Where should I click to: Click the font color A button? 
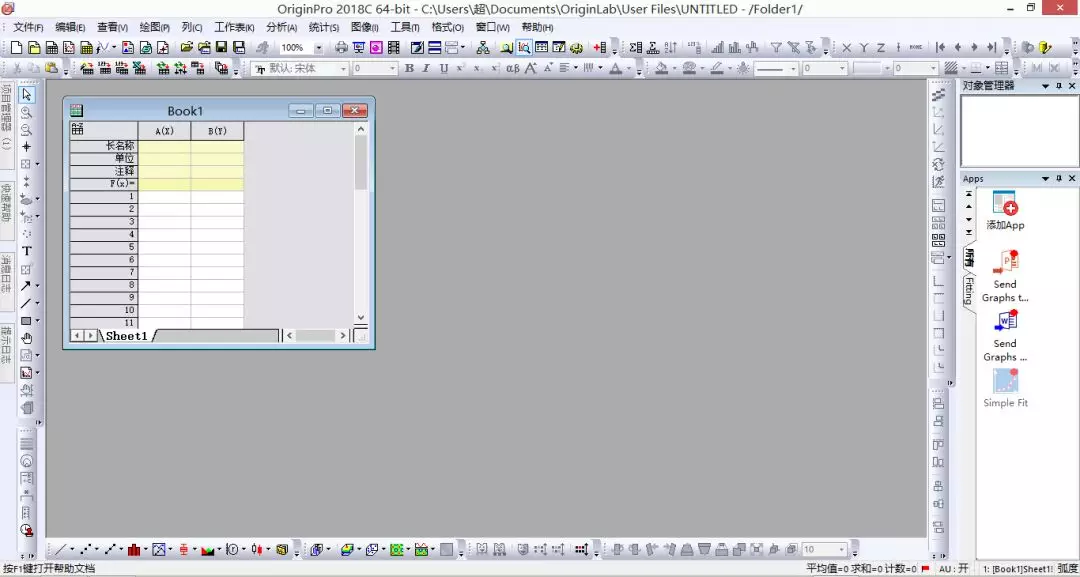[x=616, y=68]
